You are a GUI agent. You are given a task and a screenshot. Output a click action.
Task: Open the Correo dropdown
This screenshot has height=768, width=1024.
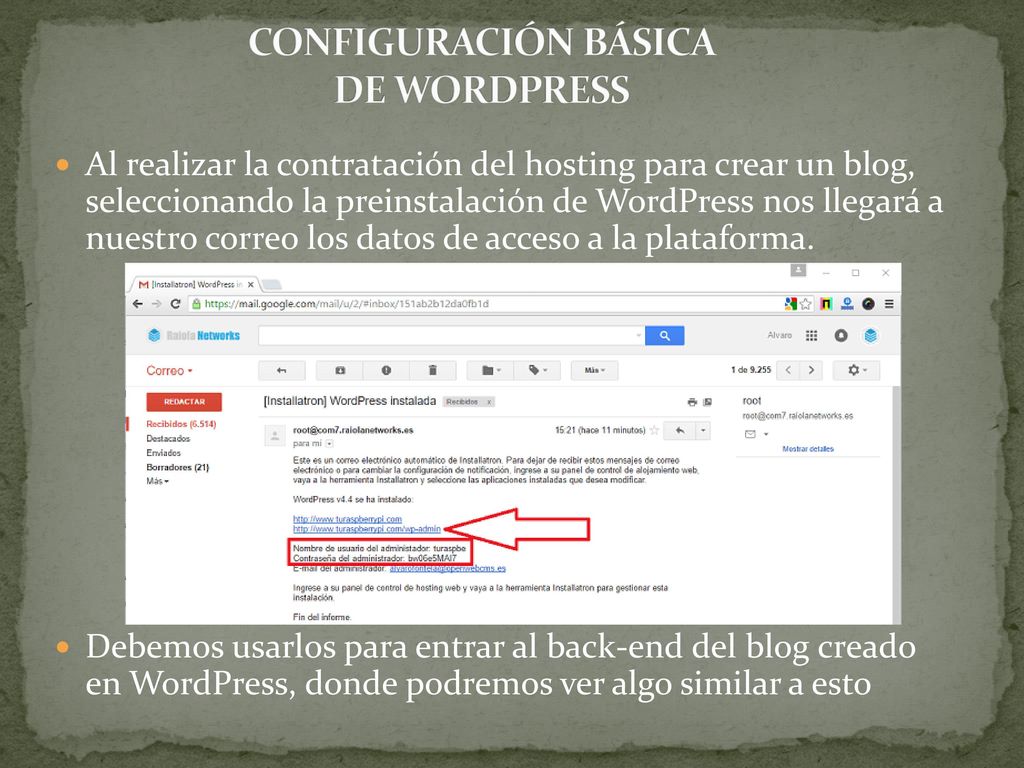tap(169, 371)
